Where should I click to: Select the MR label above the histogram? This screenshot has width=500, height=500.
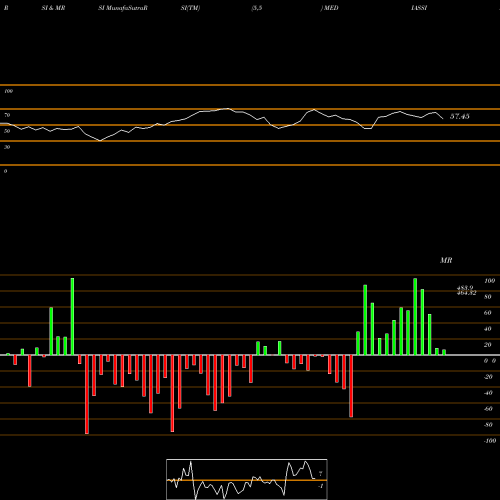tap(446, 260)
